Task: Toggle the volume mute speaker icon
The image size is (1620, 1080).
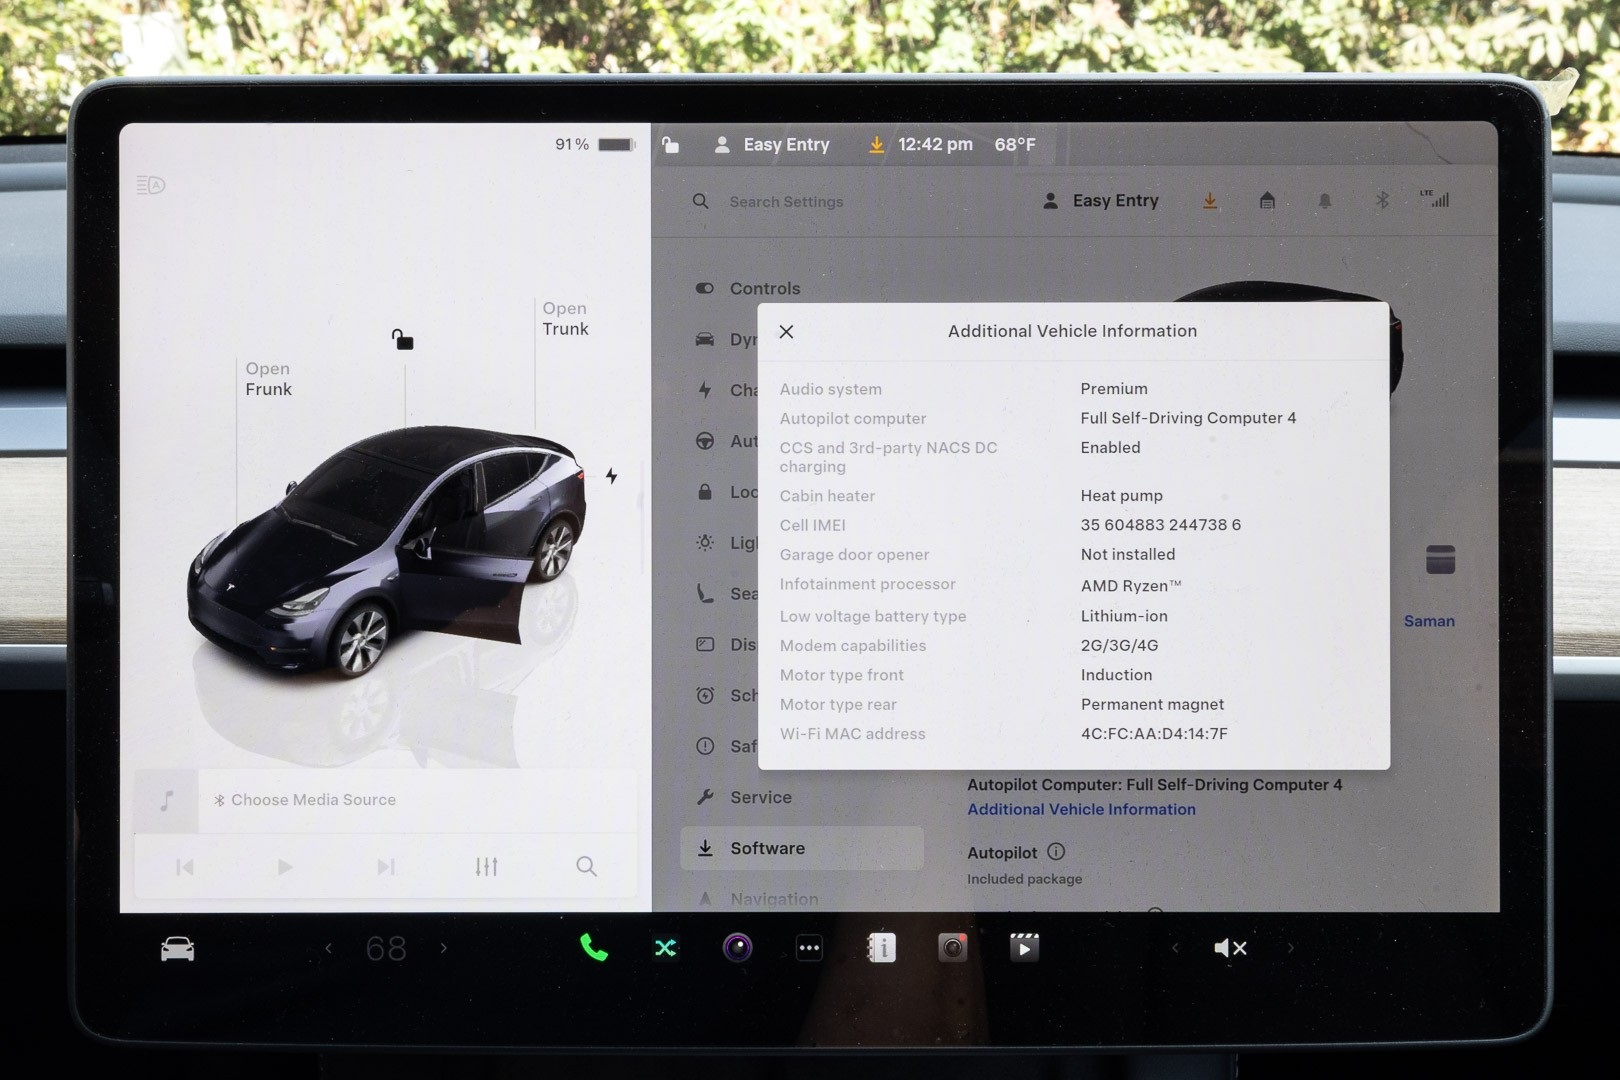Action: [x=1229, y=948]
